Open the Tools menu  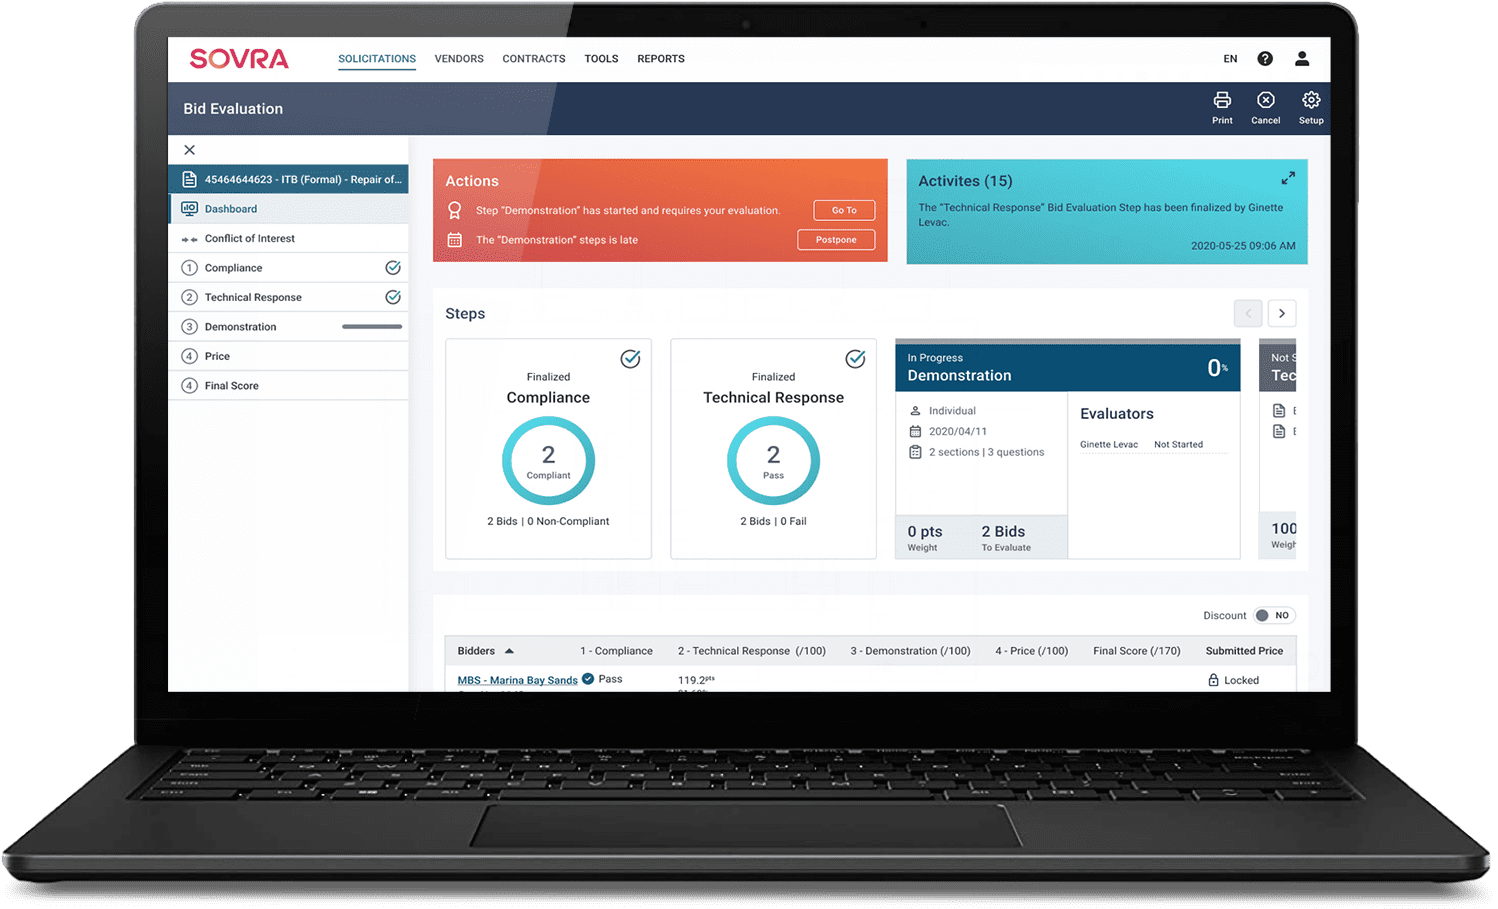[x=601, y=59]
